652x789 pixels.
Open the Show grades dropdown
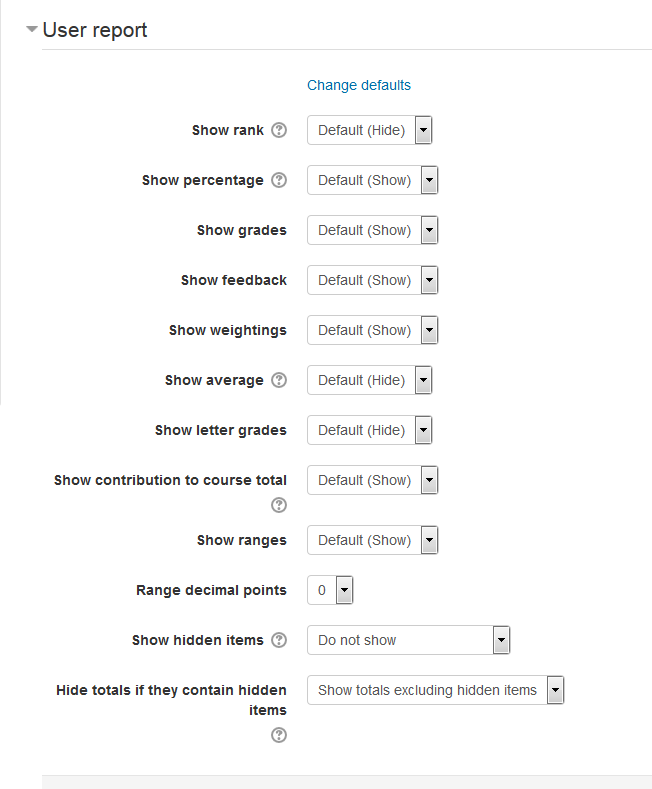373,230
